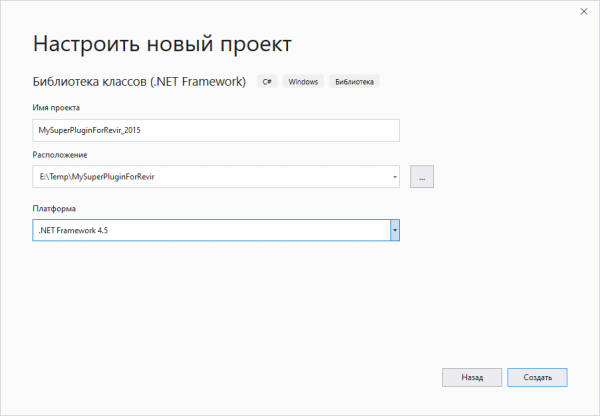Click the project name input field
Image resolution: width=600 pixels, height=416 pixels.
pyautogui.click(x=215, y=130)
